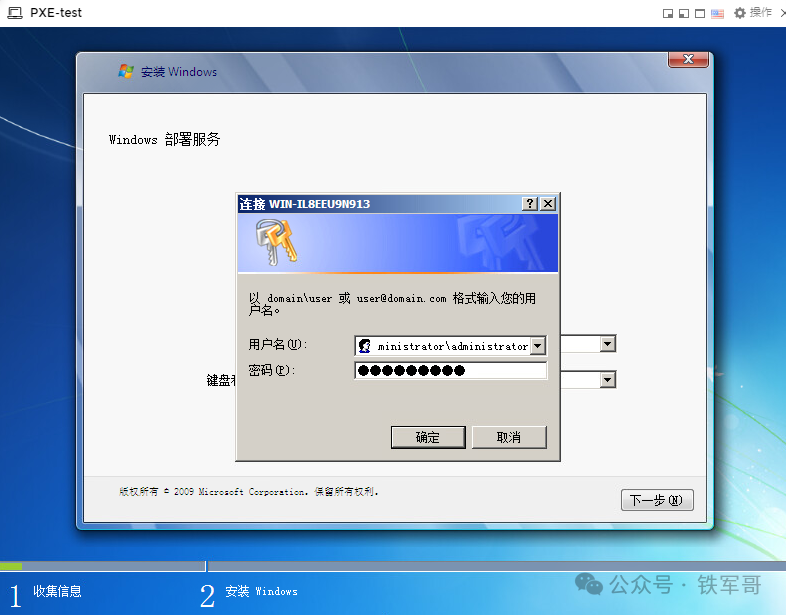Close the 连接 WIN-IL8EEU9N913 dialog
The width and height of the screenshot is (786, 615).
click(x=548, y=203)
